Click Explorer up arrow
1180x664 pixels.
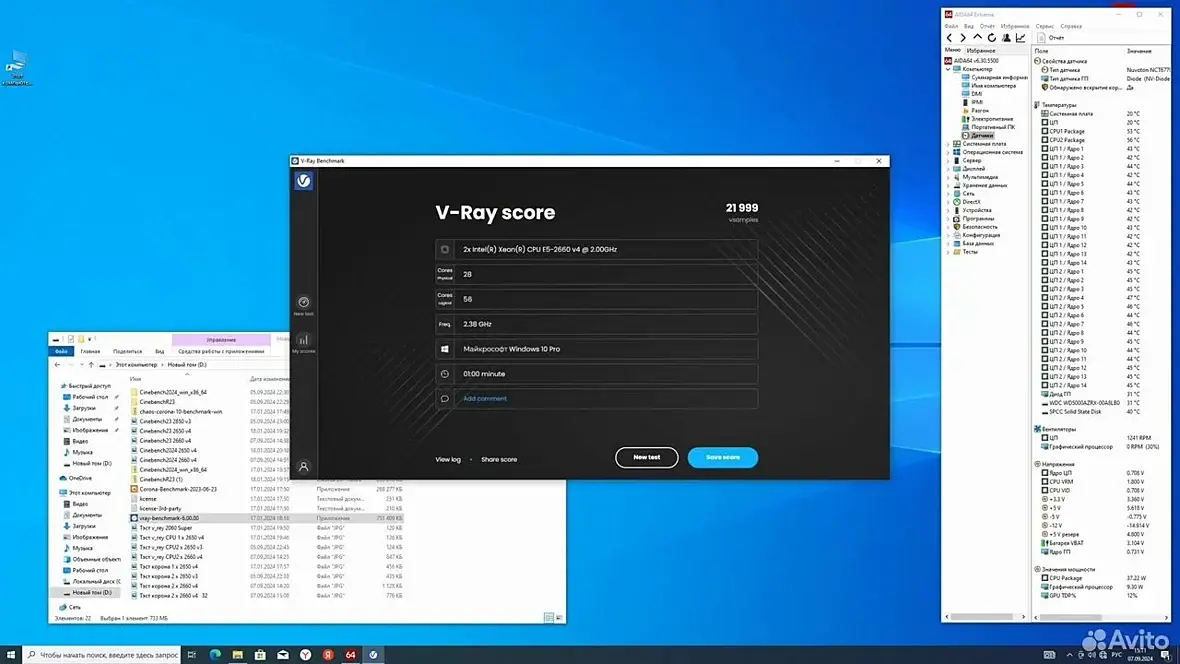click(91, 364)
